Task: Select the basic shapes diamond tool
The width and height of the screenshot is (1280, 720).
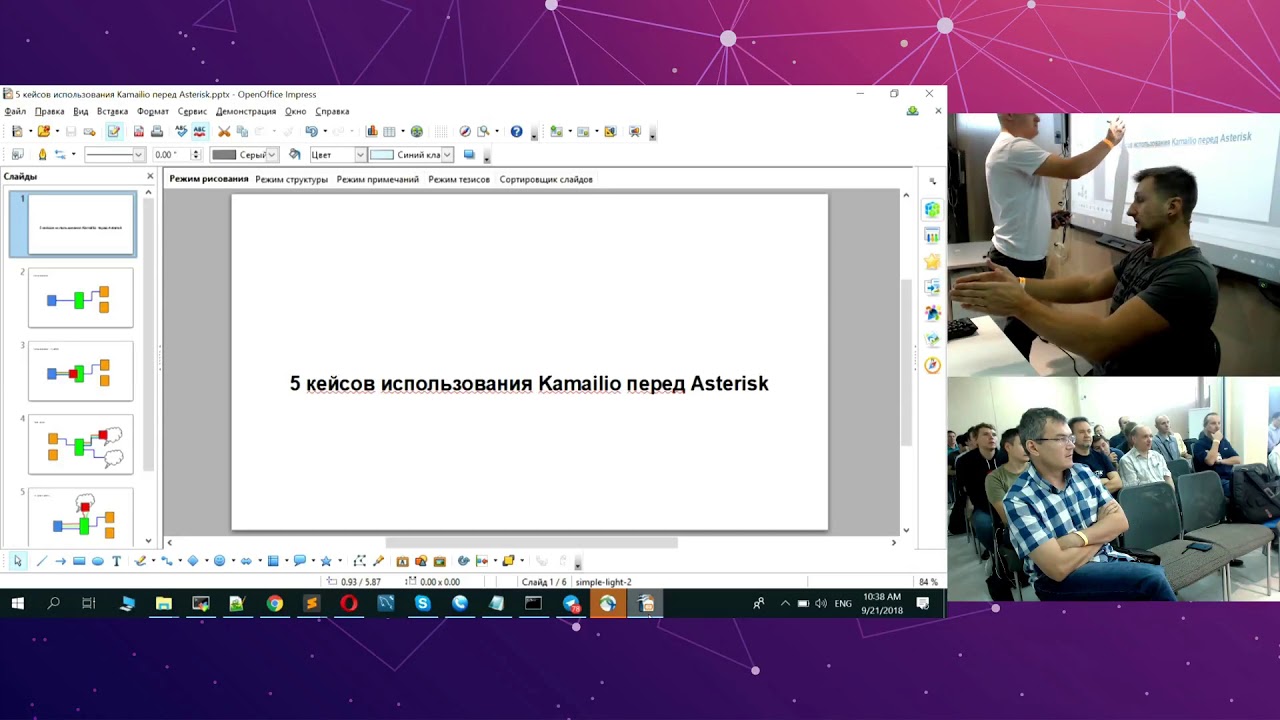Action: coord(193,561)
